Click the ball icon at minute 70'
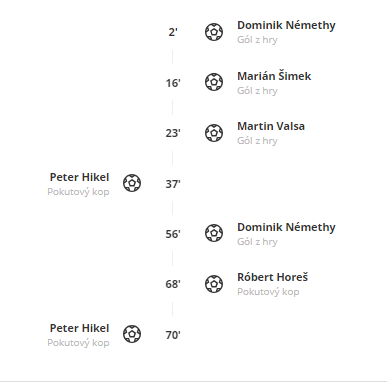The image size is (387, 383). 132,334
